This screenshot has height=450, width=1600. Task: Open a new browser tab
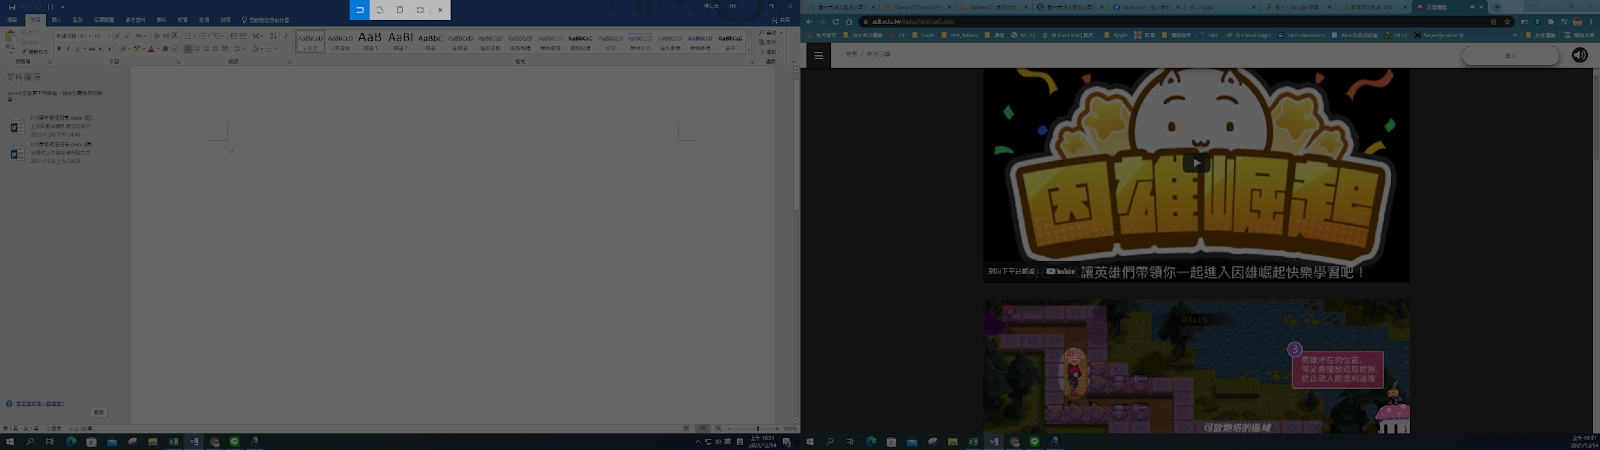(x=1497, y=7)
